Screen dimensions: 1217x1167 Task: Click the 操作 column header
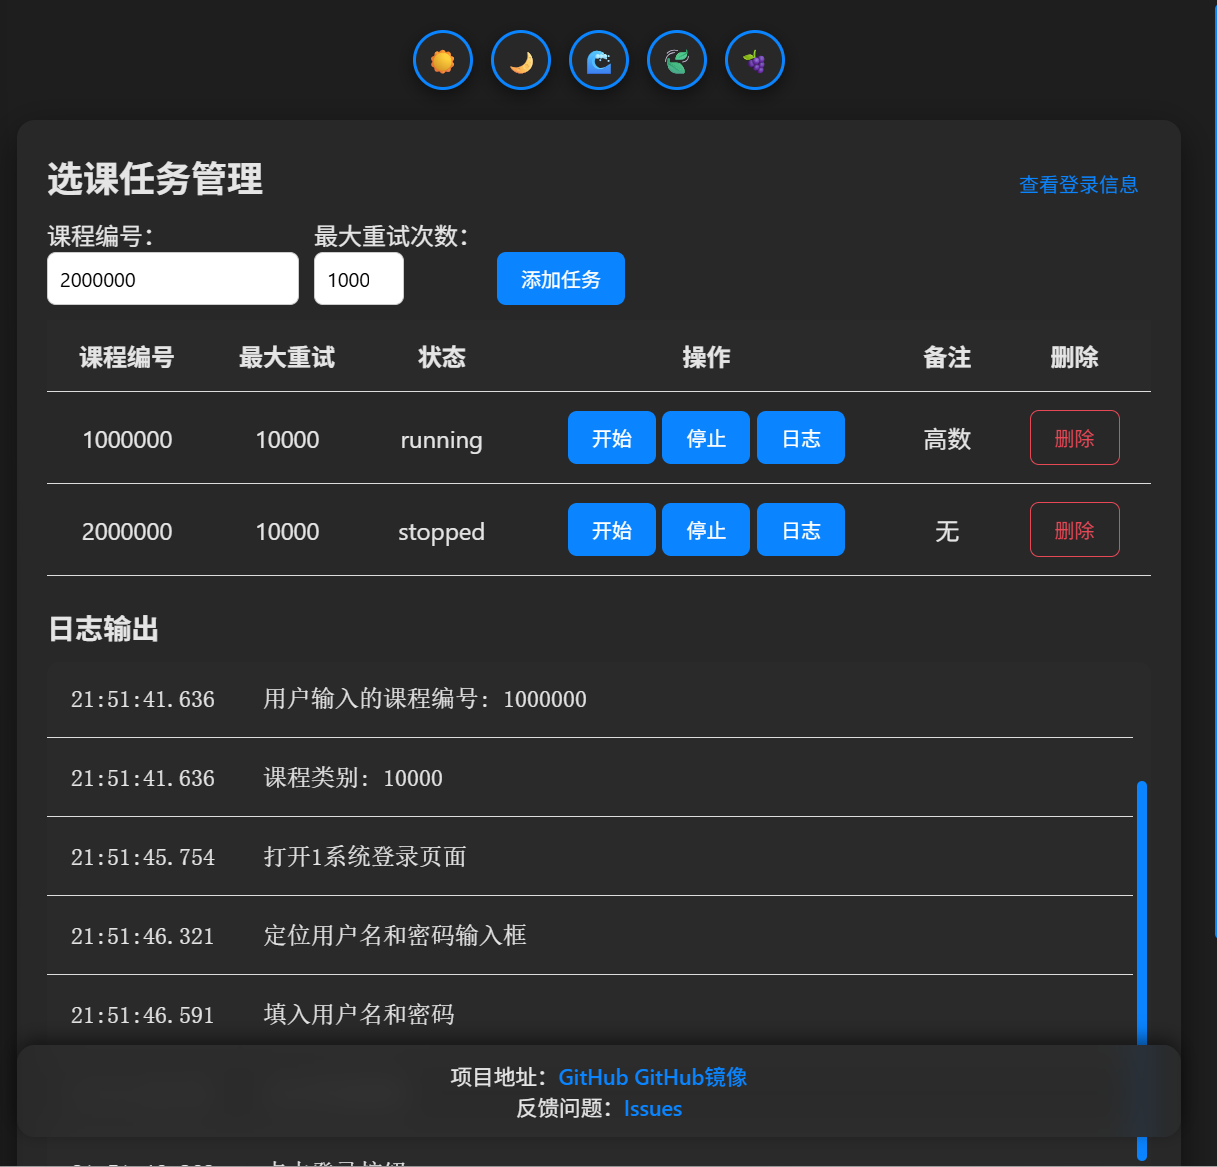706,357
